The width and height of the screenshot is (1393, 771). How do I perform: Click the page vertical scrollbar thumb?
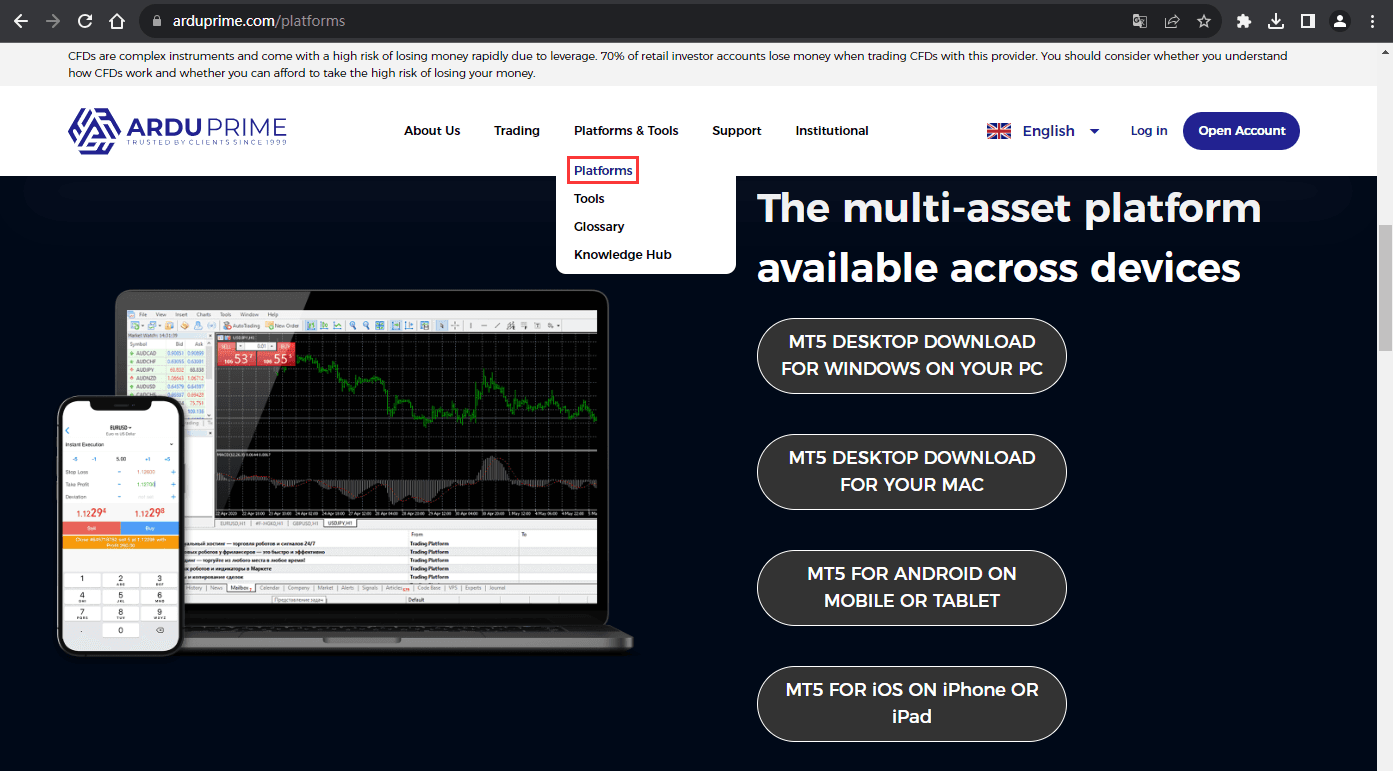click(1384, 287)
